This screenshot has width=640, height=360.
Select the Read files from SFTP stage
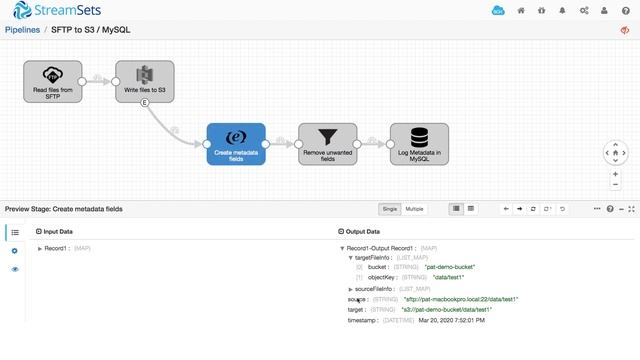[x=53, y=82]
